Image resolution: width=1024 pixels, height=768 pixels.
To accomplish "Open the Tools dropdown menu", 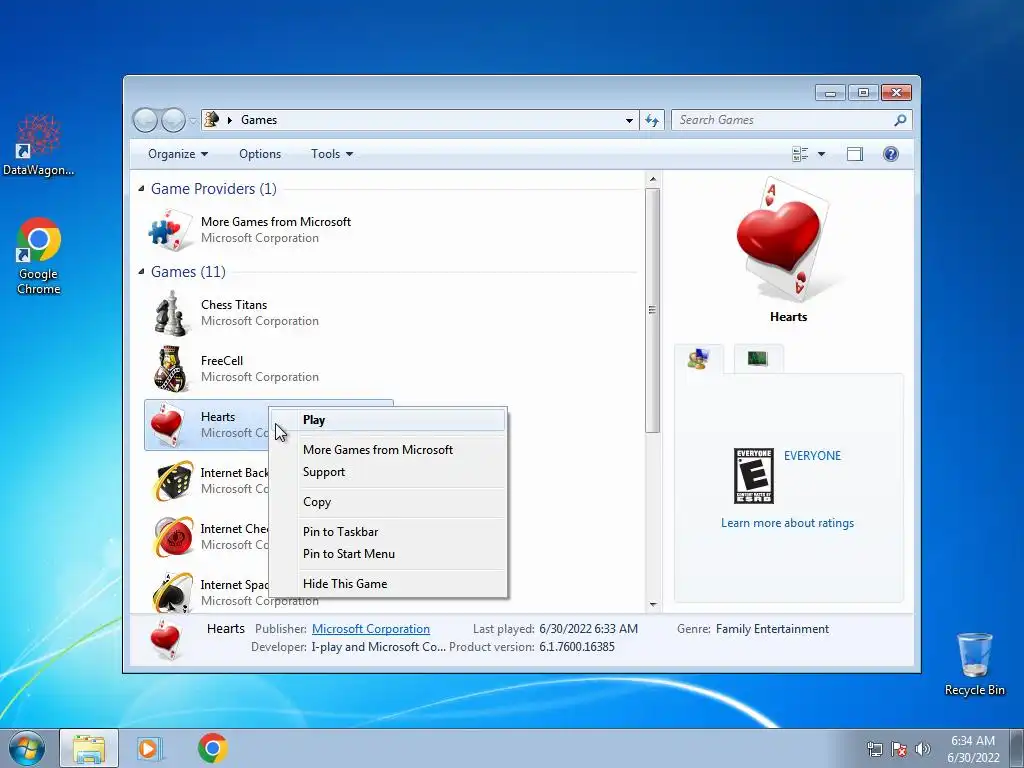I will point(332,154).
